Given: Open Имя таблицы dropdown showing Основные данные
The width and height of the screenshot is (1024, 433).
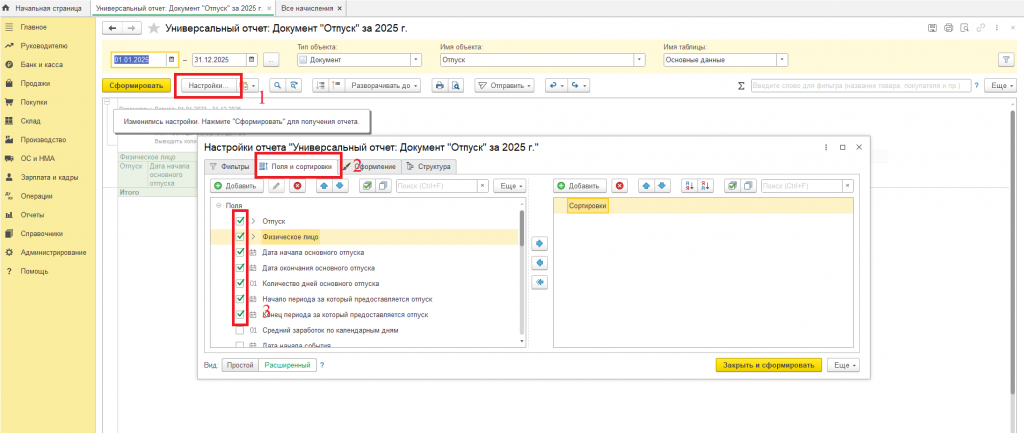Looking at the screenshot, I should pos(782,59).
